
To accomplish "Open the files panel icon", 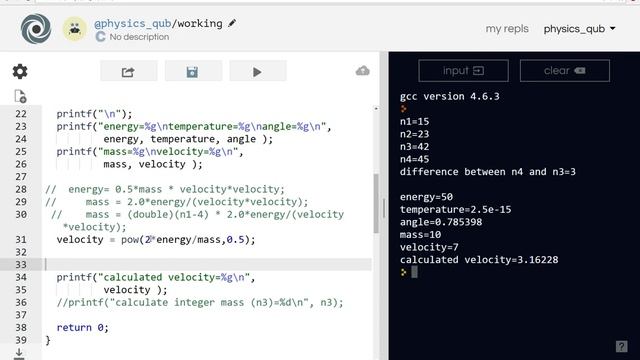I will click(x=20, y=96).
